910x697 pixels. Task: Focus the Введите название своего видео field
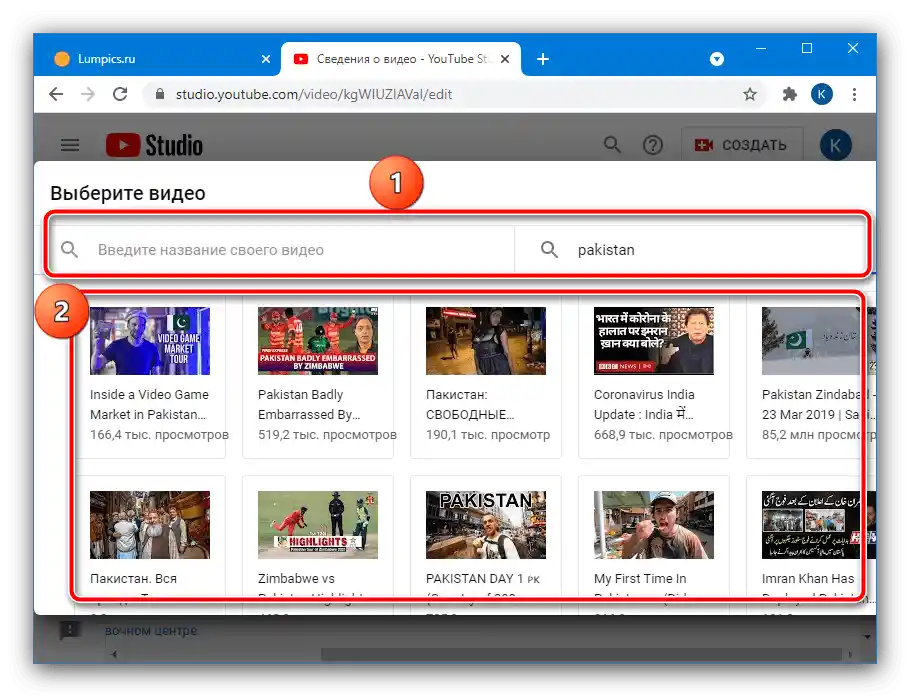click(281, 250)
